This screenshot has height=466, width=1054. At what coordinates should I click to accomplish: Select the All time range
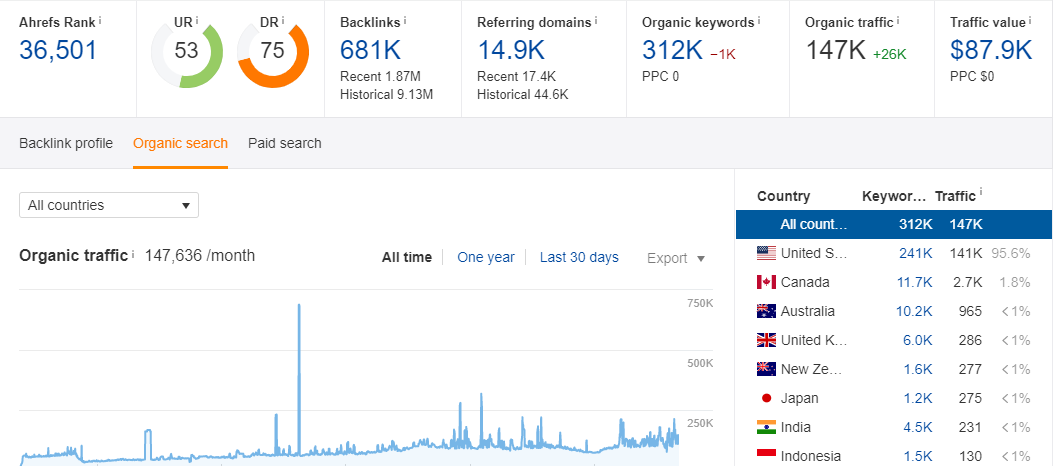(407, 258)
